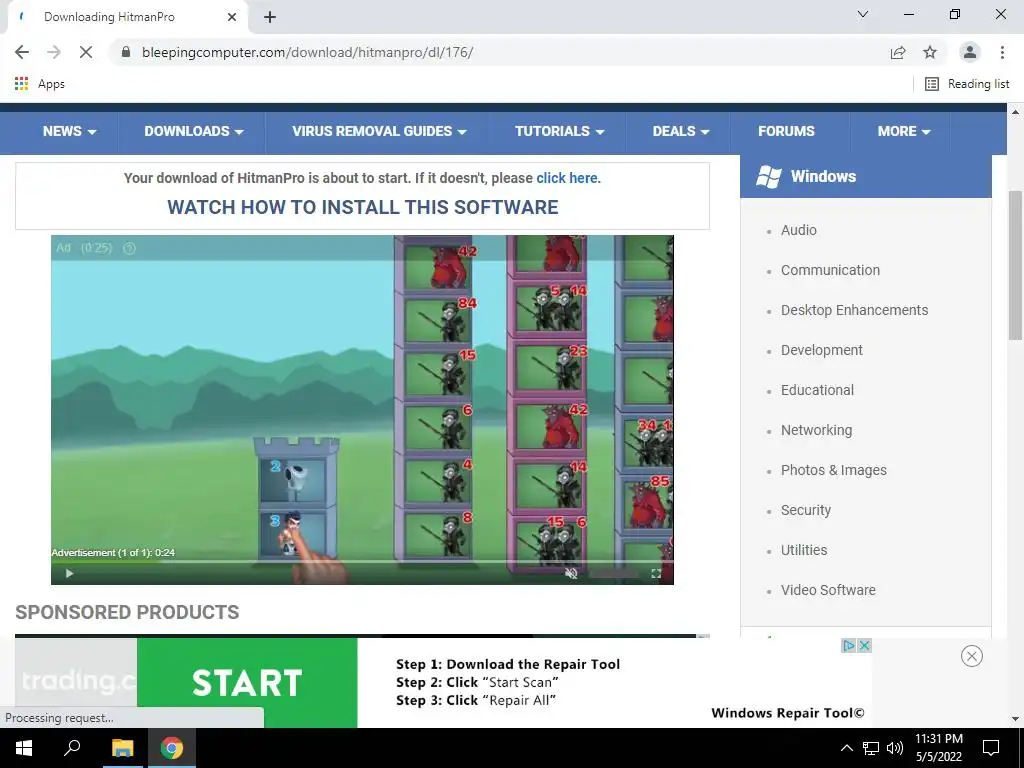Image resolution: width=1024 pixels, height=768 pixels.
Task: Share this page icon in address bar
Action: (898, 52)
